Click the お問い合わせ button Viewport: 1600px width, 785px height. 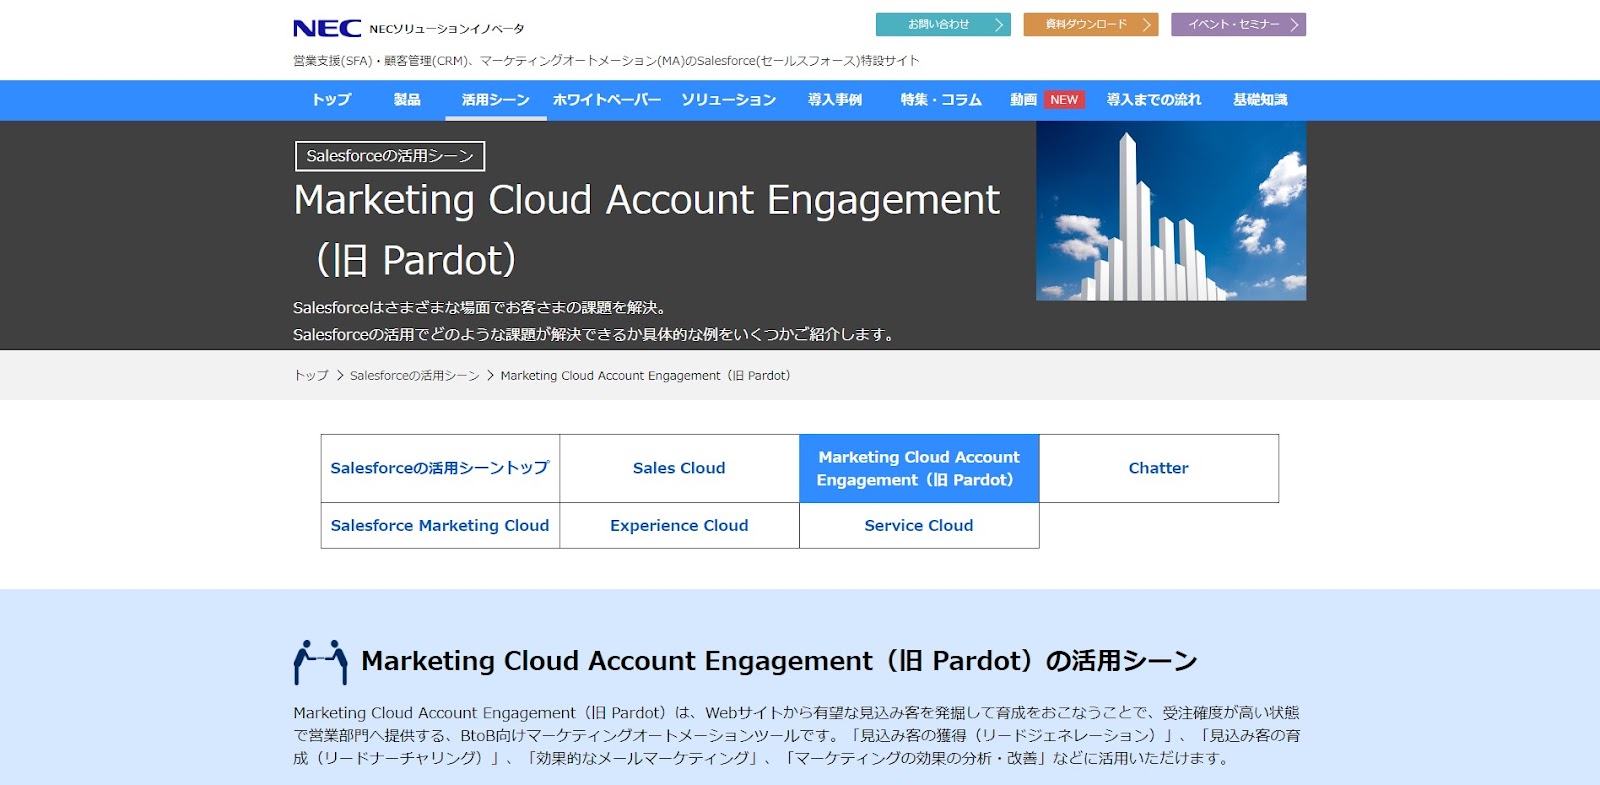(x=943, y=24)
